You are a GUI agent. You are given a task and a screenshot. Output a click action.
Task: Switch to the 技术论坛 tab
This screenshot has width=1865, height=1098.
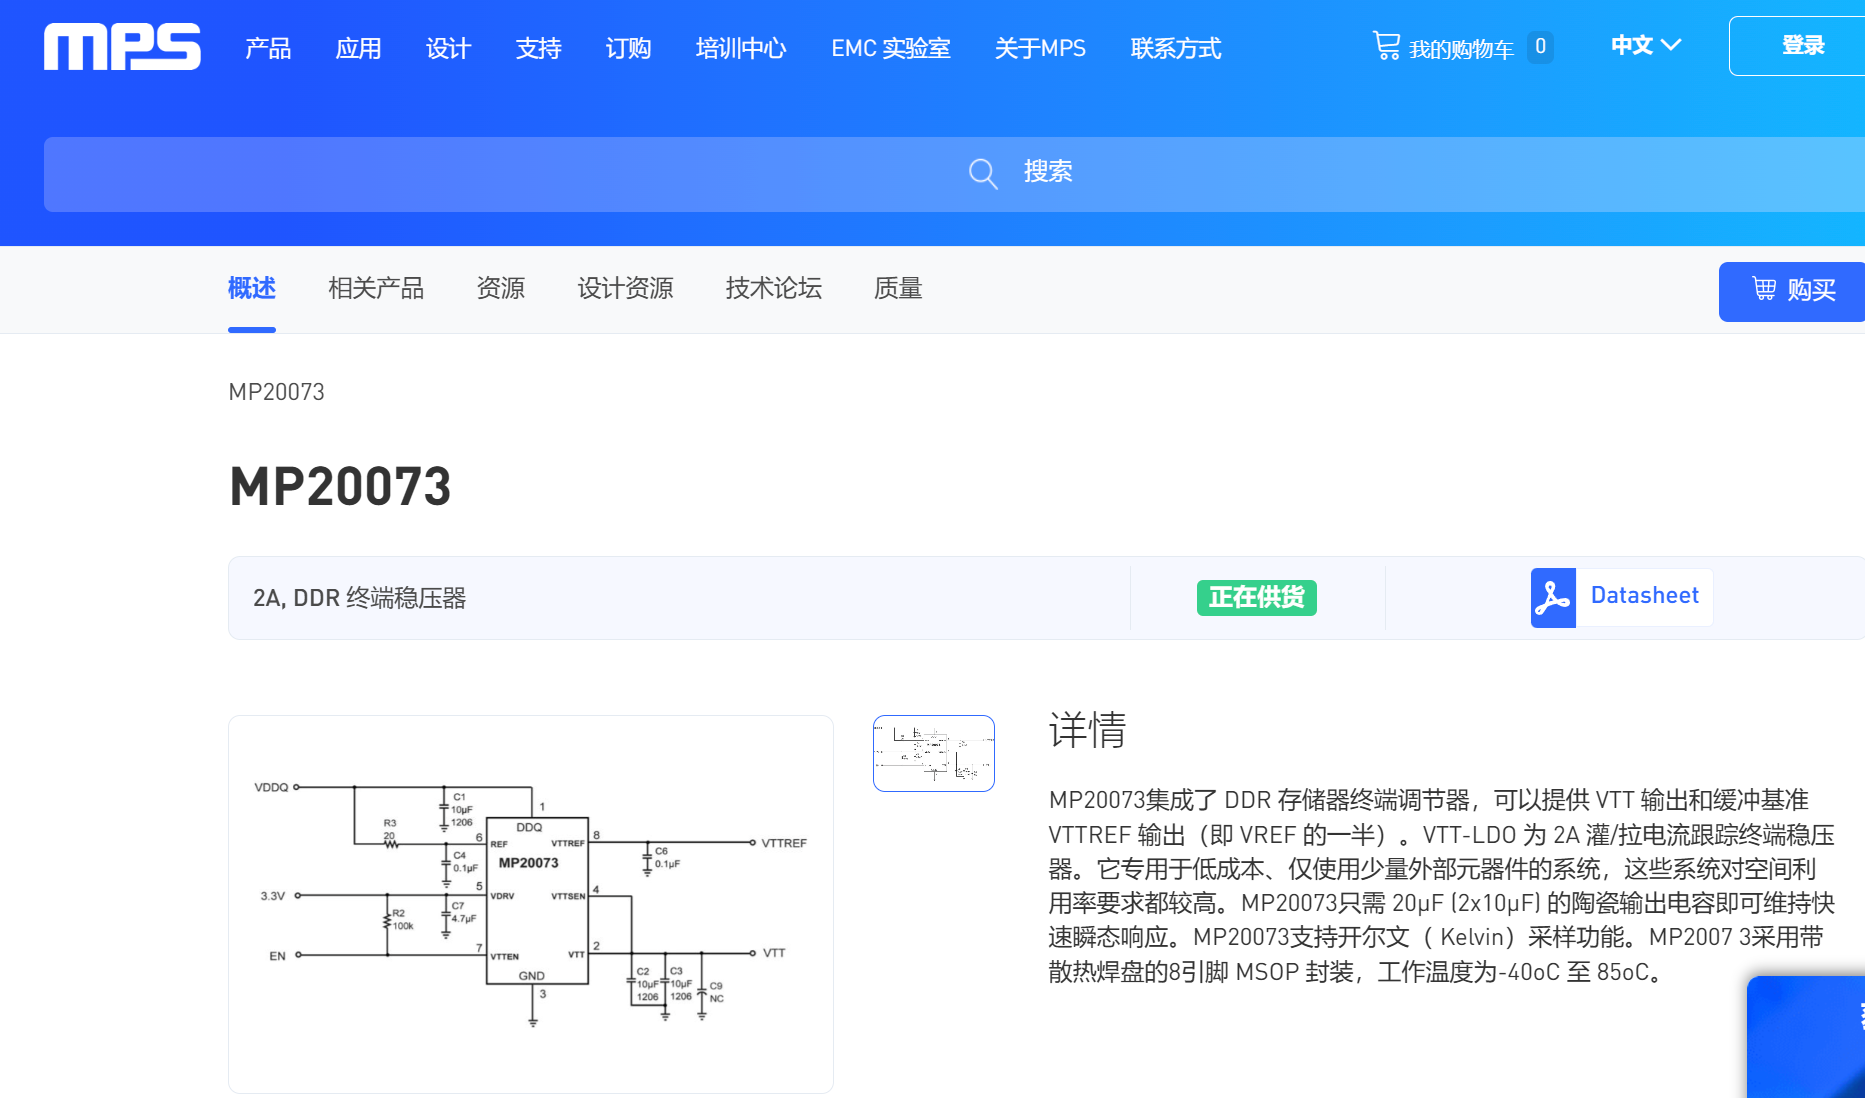773,289
